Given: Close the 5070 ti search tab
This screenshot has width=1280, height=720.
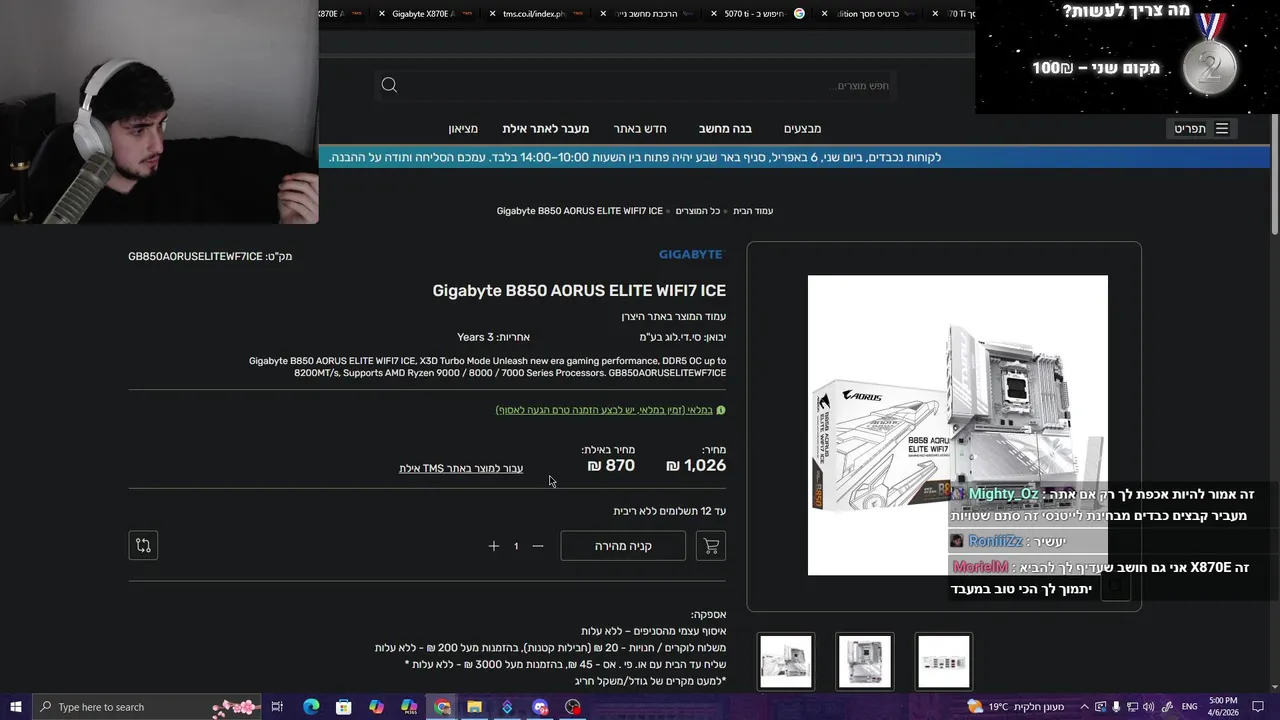Looking at the screenshot, I should 714,14.
